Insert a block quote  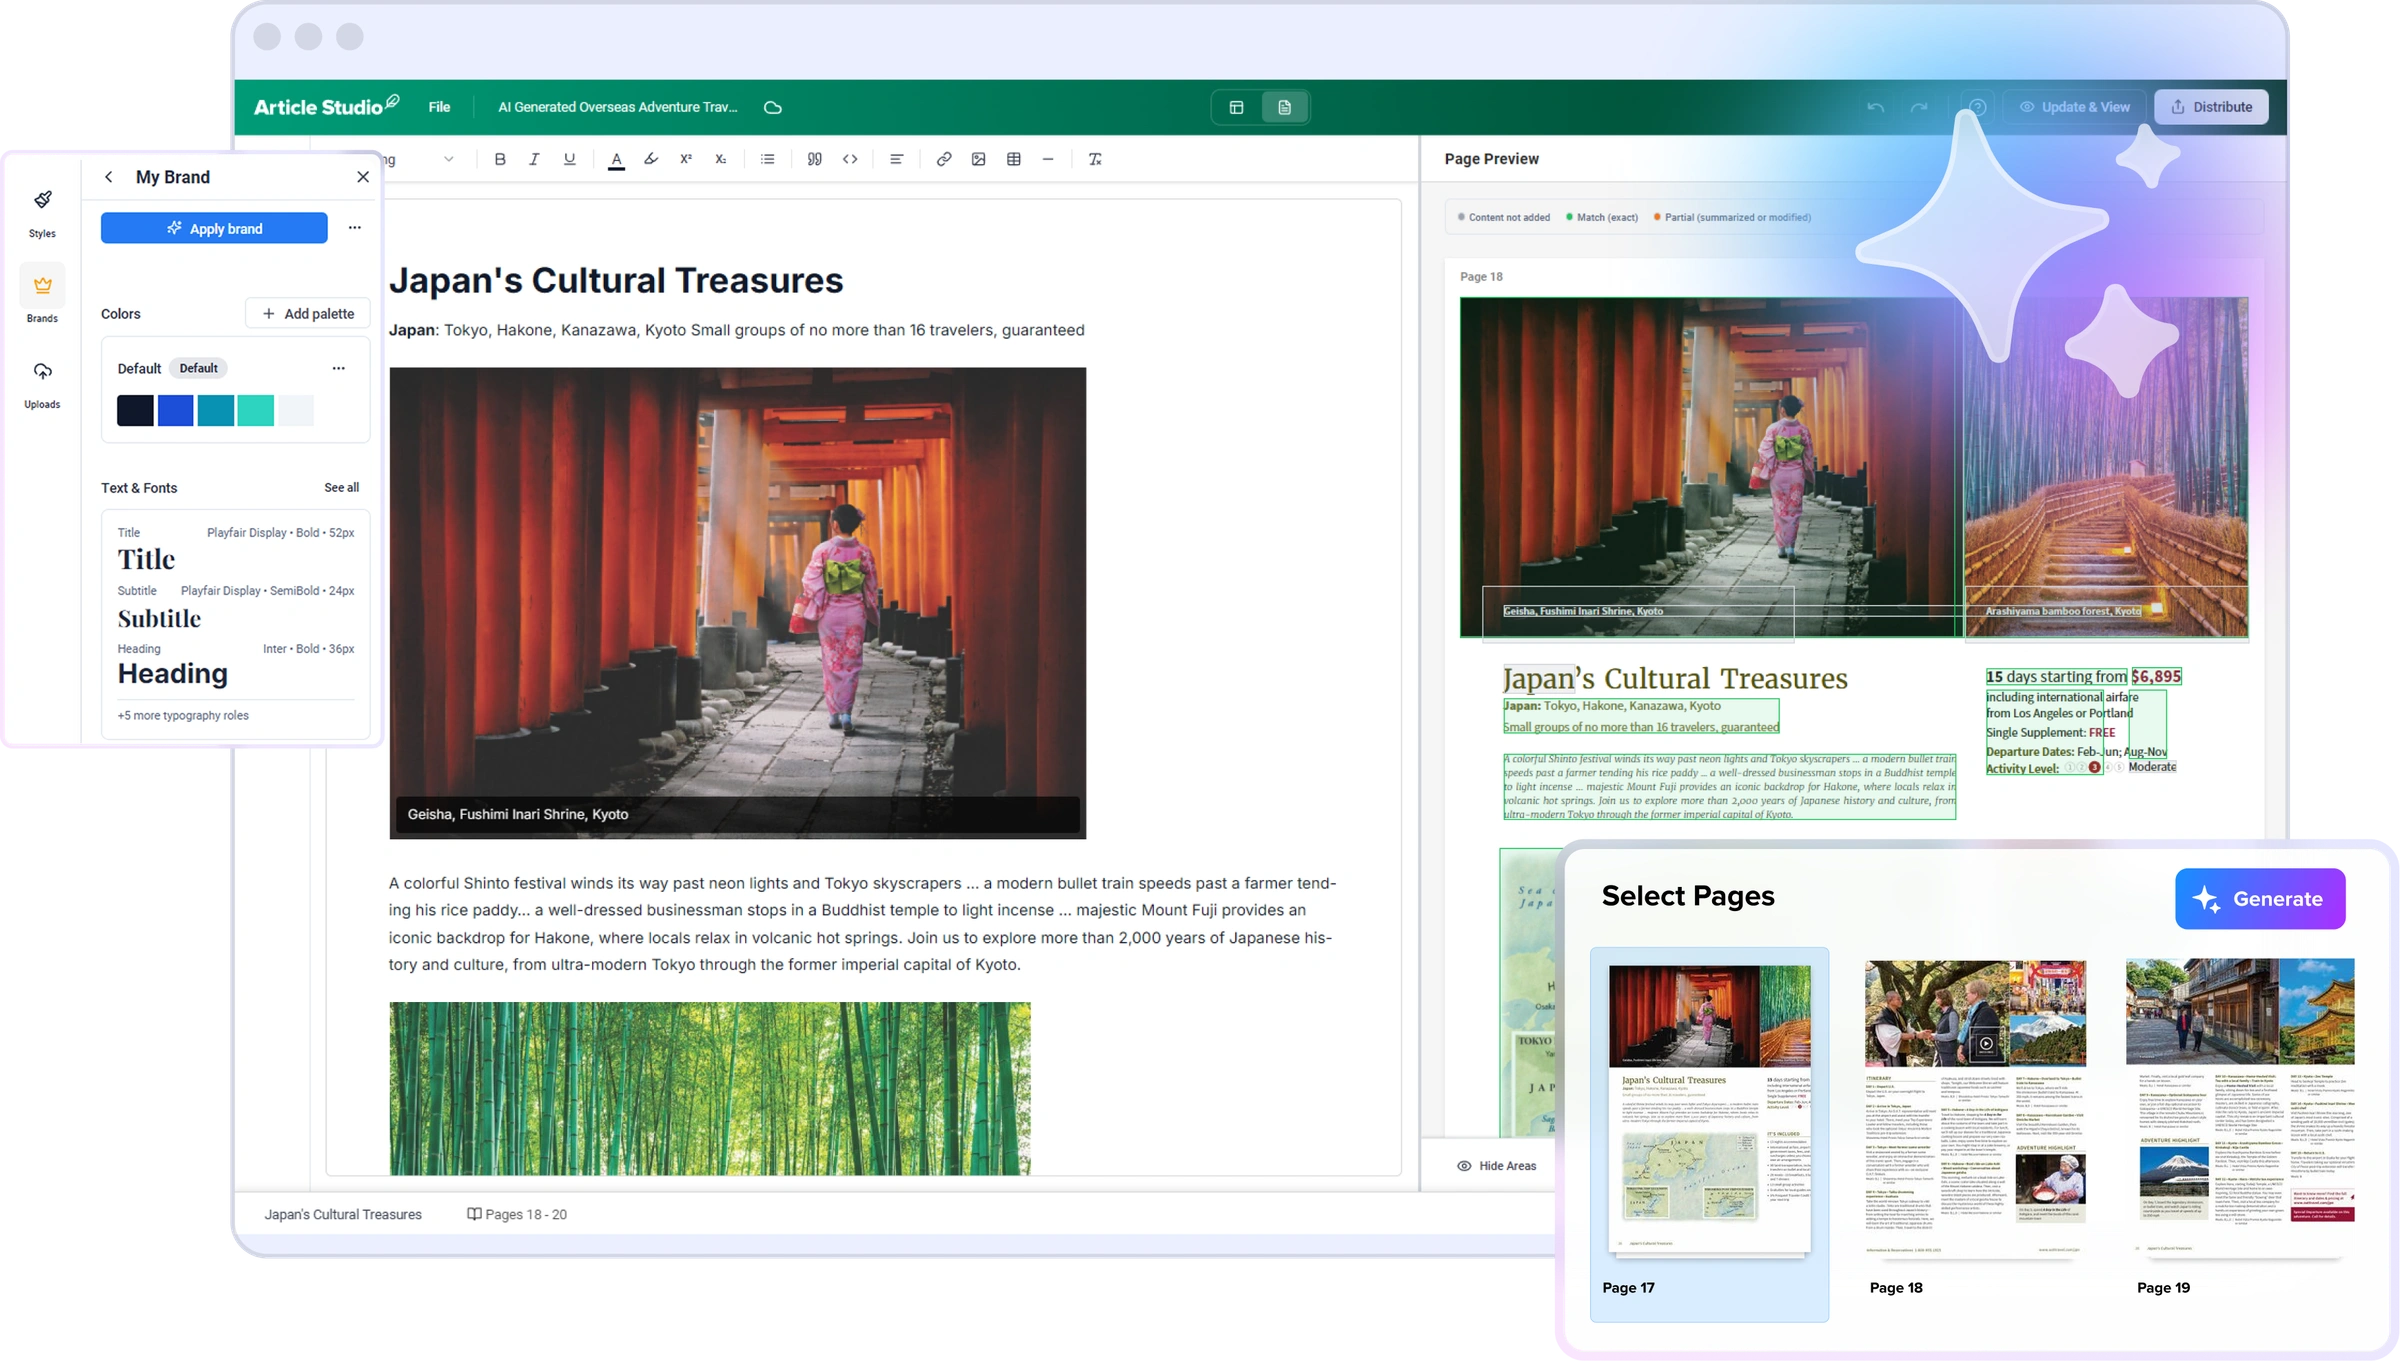coord(814,159)
